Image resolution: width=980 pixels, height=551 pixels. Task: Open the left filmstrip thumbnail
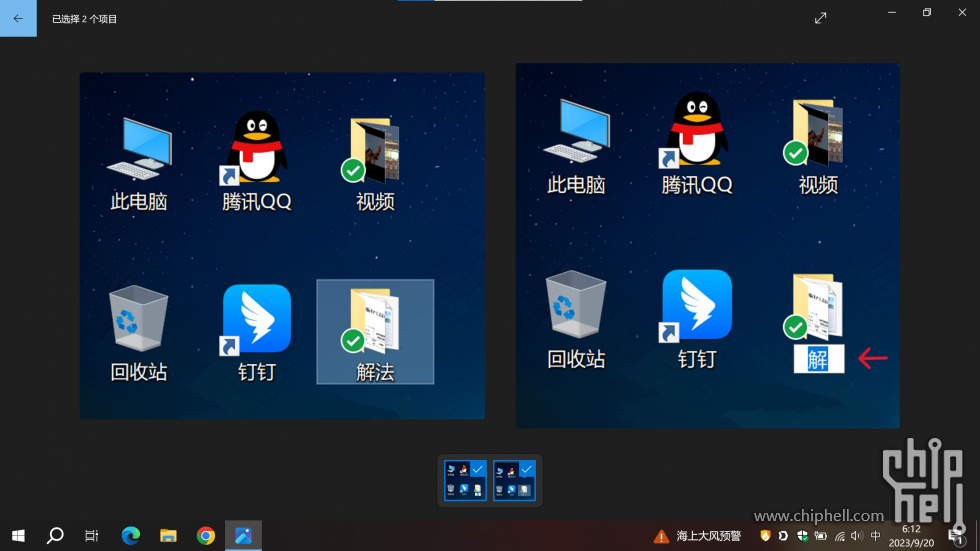(x=465, y=480)
